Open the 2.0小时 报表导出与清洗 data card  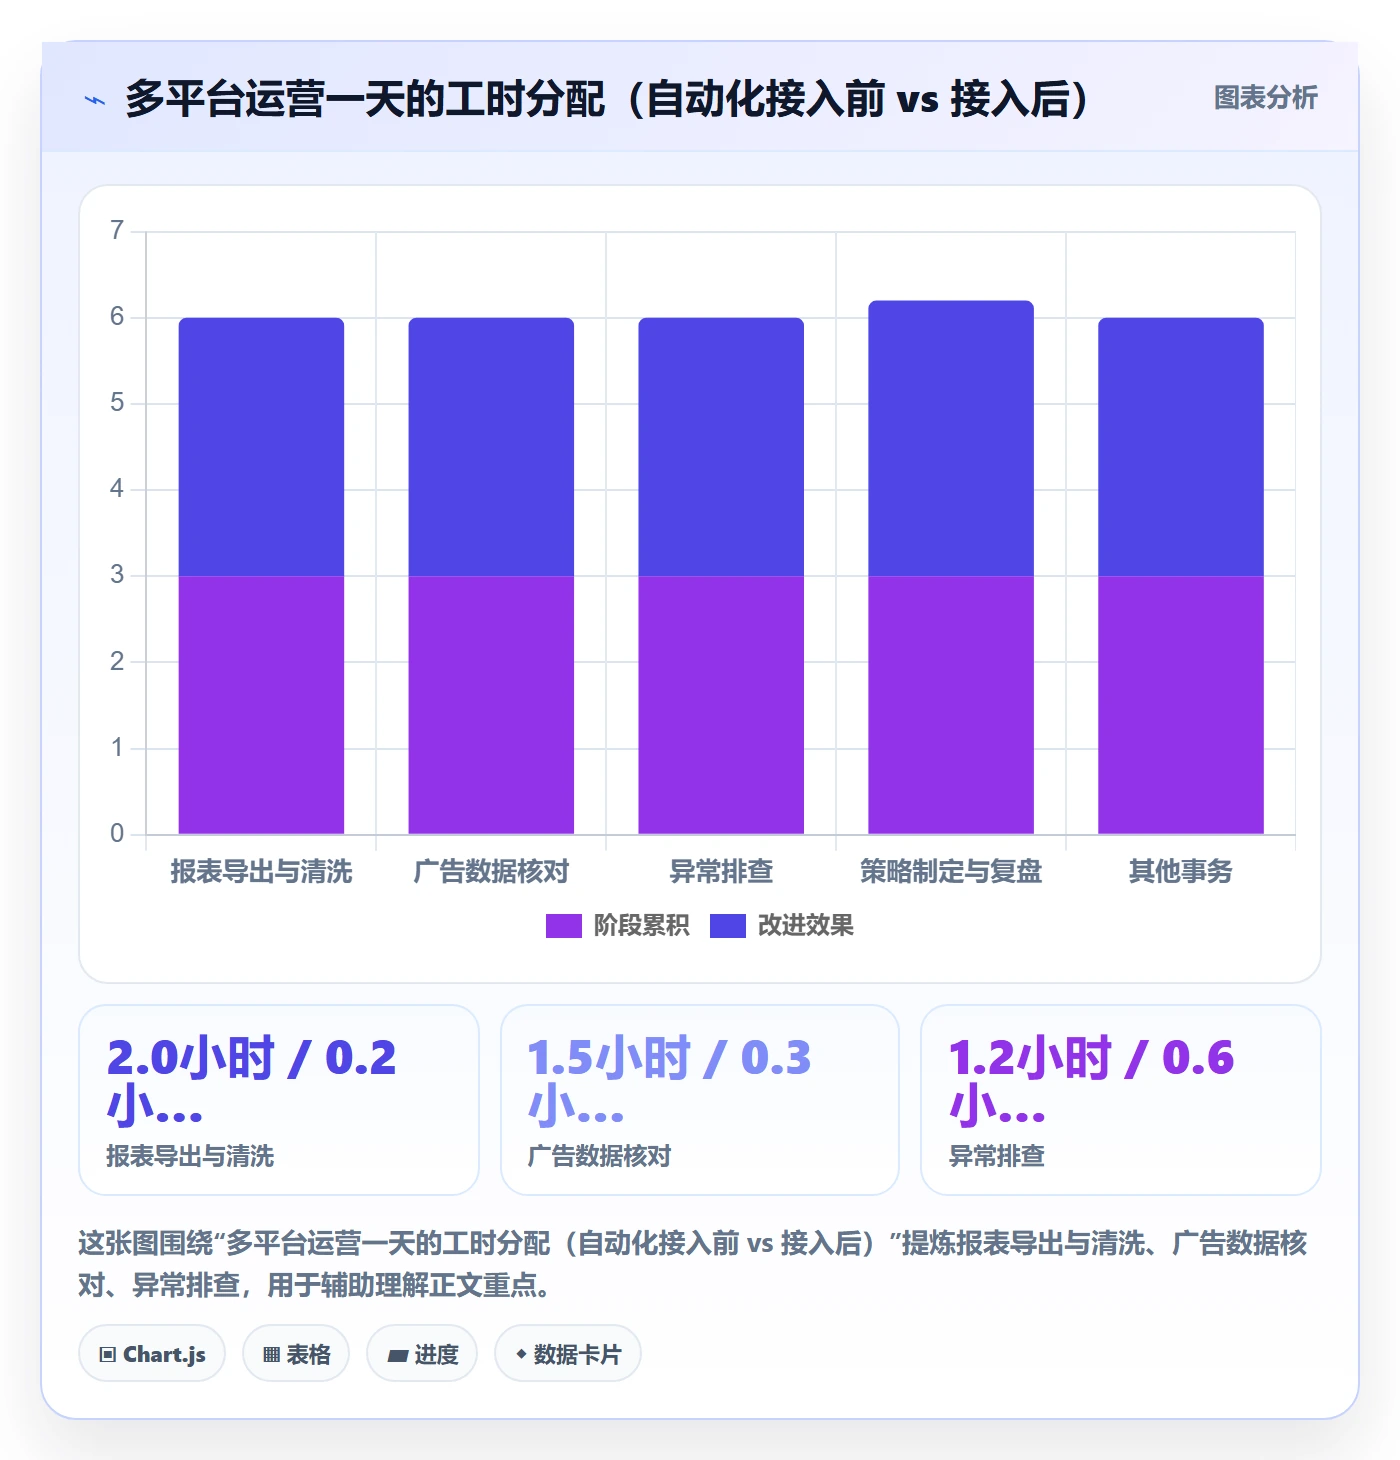(279, 1100)
